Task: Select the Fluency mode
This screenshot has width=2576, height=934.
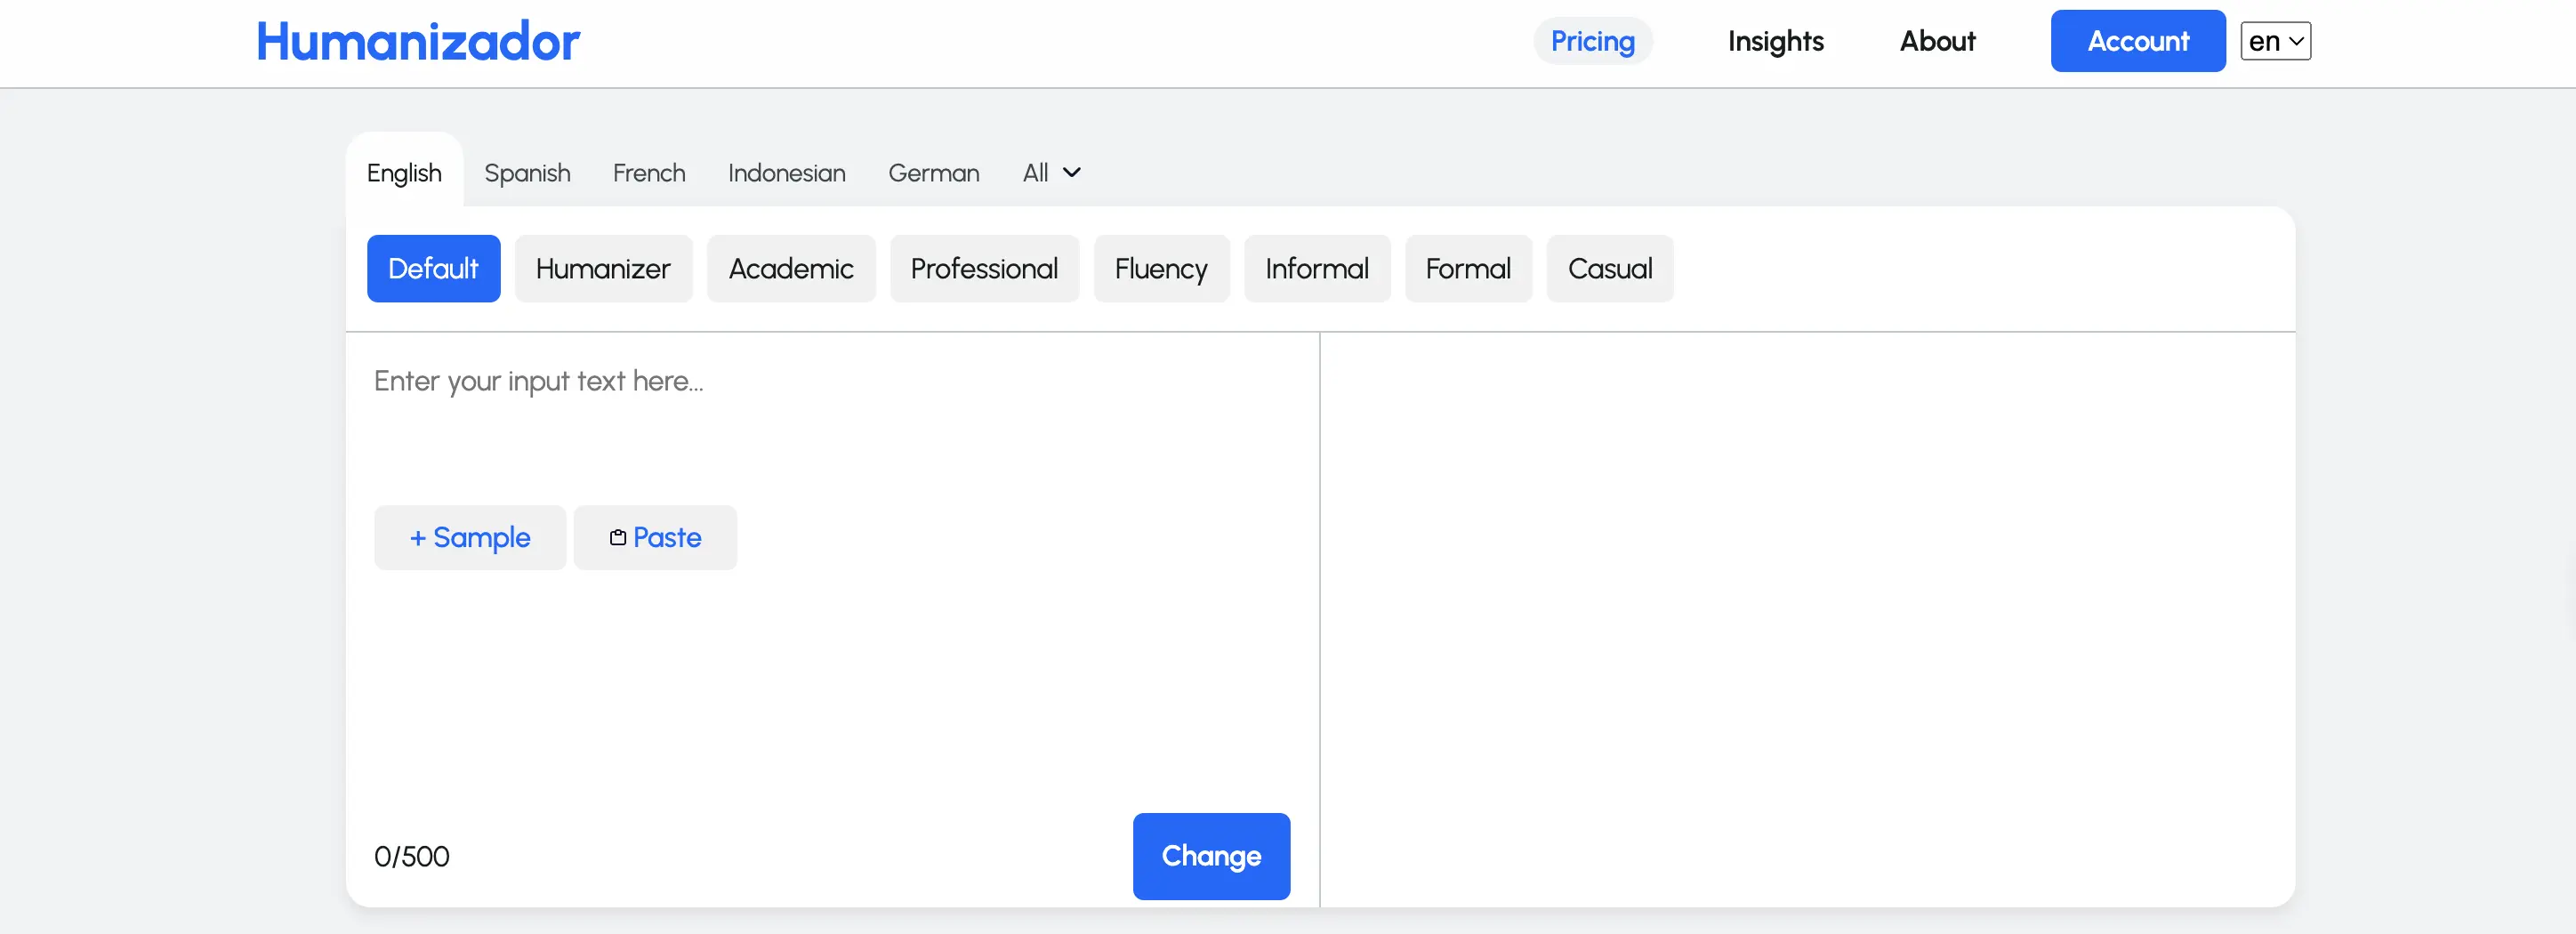Action: (x=1161, y=269)
